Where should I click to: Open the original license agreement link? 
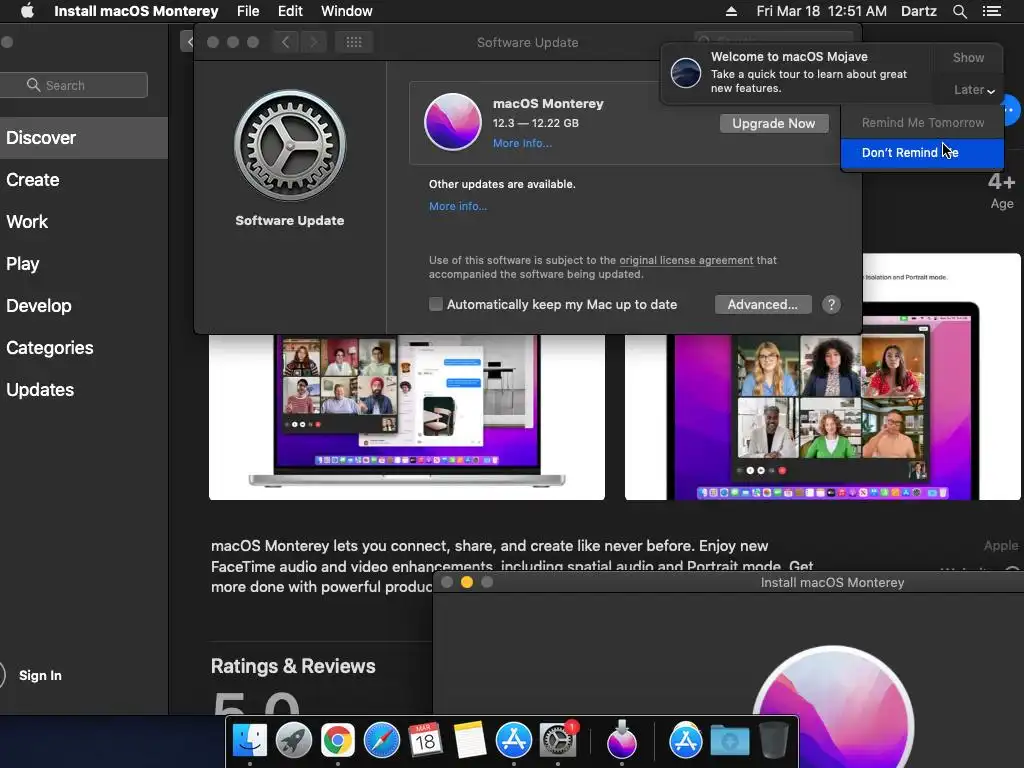(x=686, y=260)
